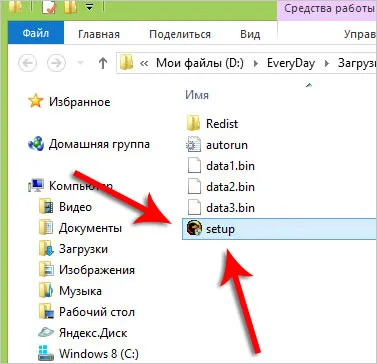
Task: Click the Домашняя группа globe icon
Action: pyautogui.click(x=36, y=144)
